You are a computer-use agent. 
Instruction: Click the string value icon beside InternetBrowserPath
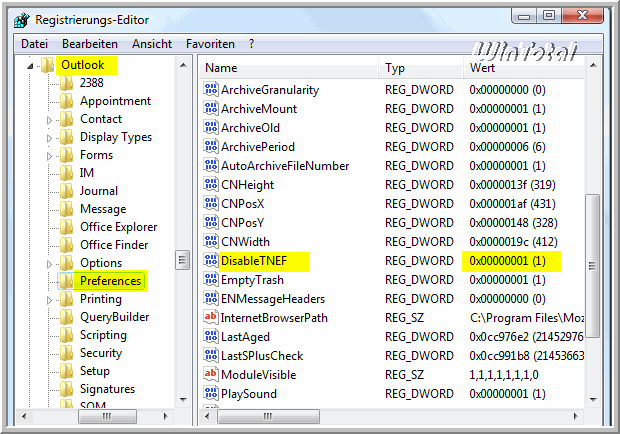(211, 317)
